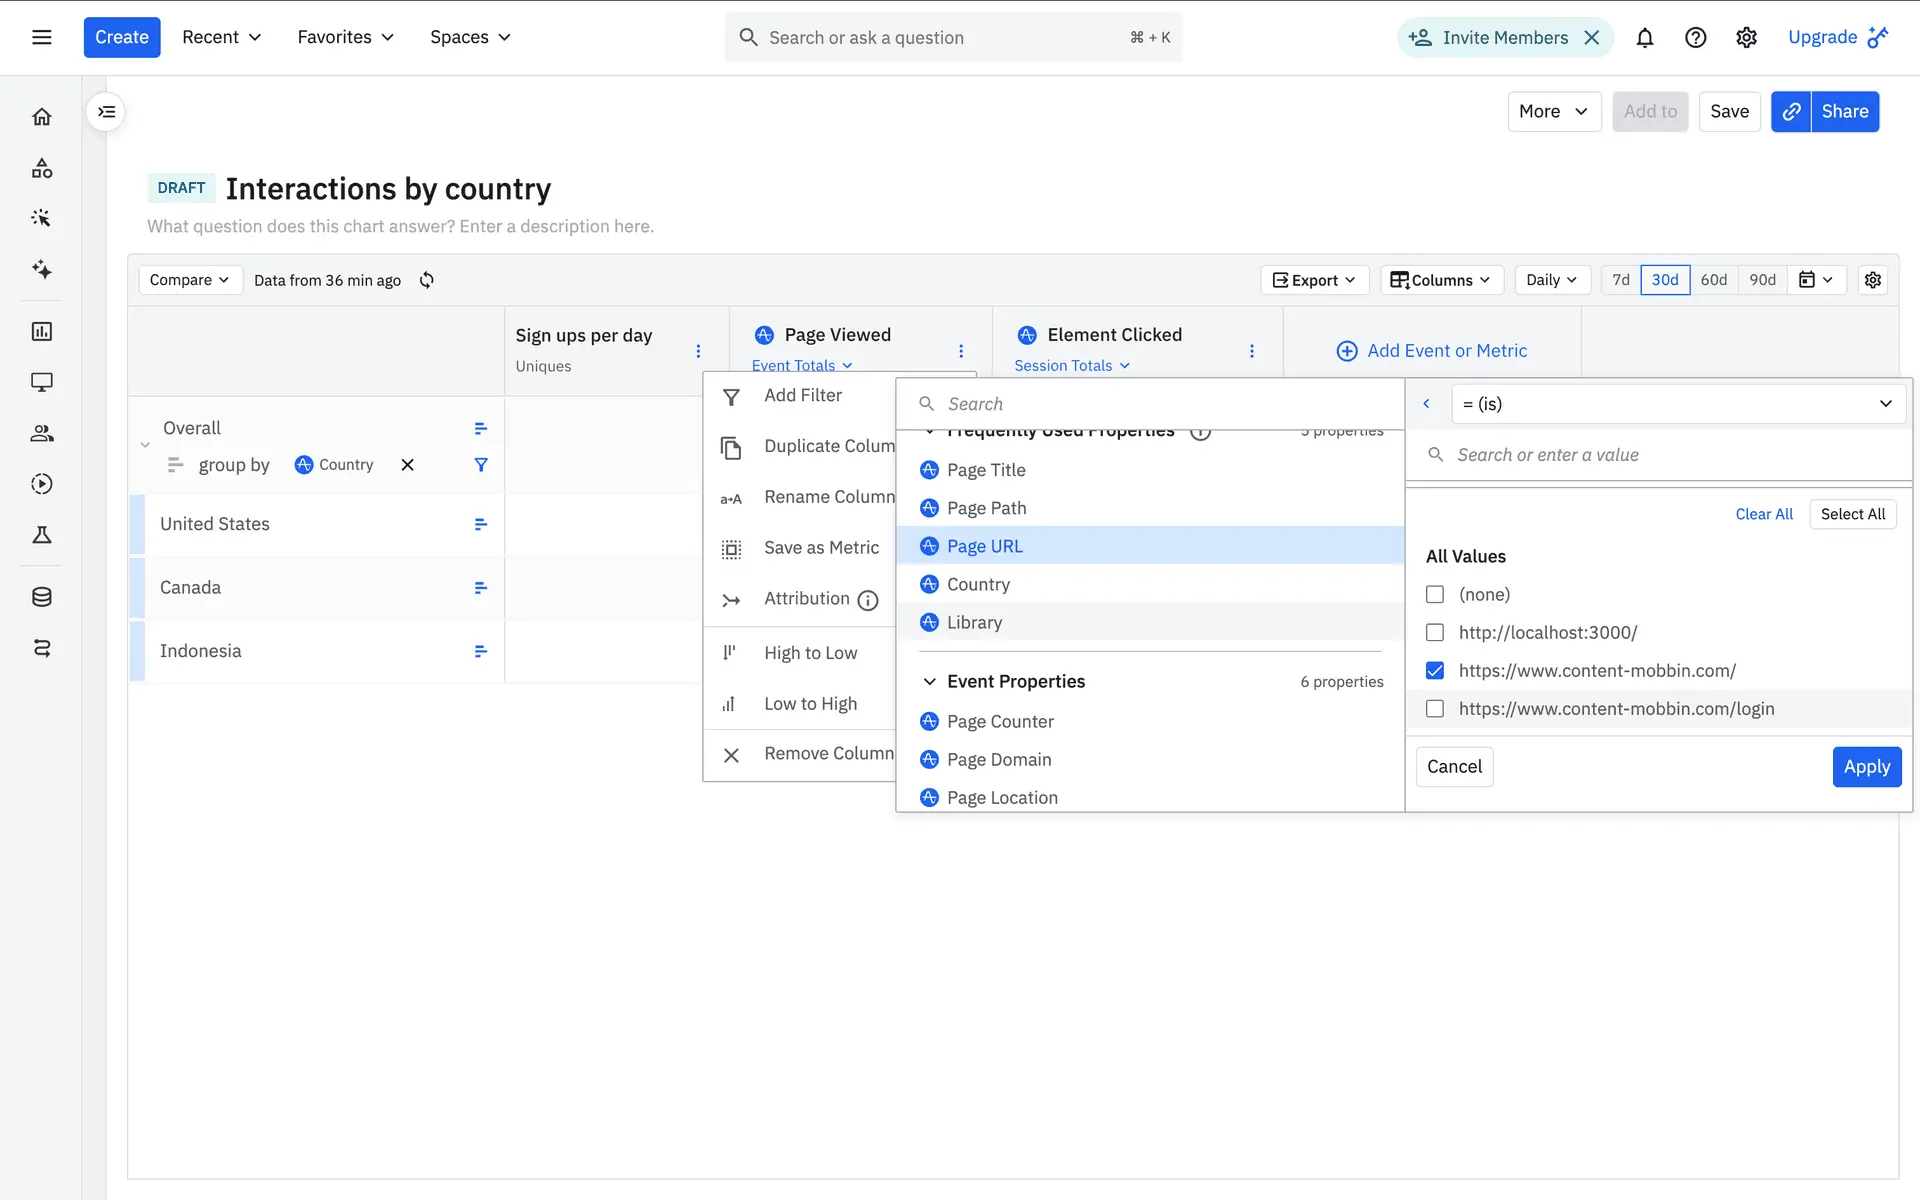Open the = (is) operator dropdown
The width and height of the screenshot is (1920, 1200).
click(1677, 404)
